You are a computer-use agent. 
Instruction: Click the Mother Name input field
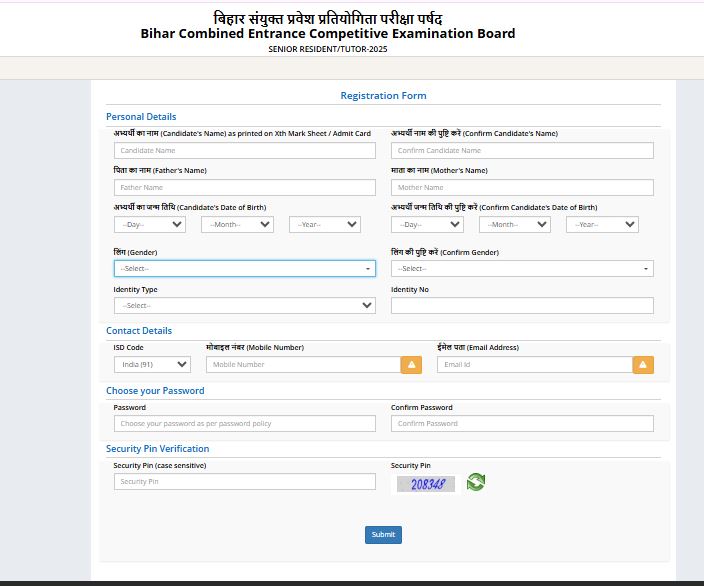click(x=522, y=187)
